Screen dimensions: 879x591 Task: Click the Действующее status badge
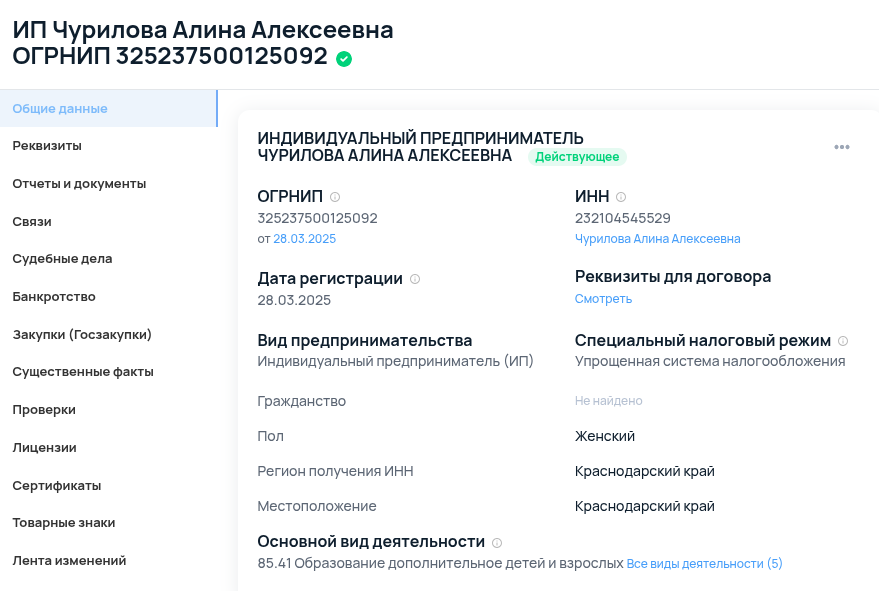tap(575, 157)
